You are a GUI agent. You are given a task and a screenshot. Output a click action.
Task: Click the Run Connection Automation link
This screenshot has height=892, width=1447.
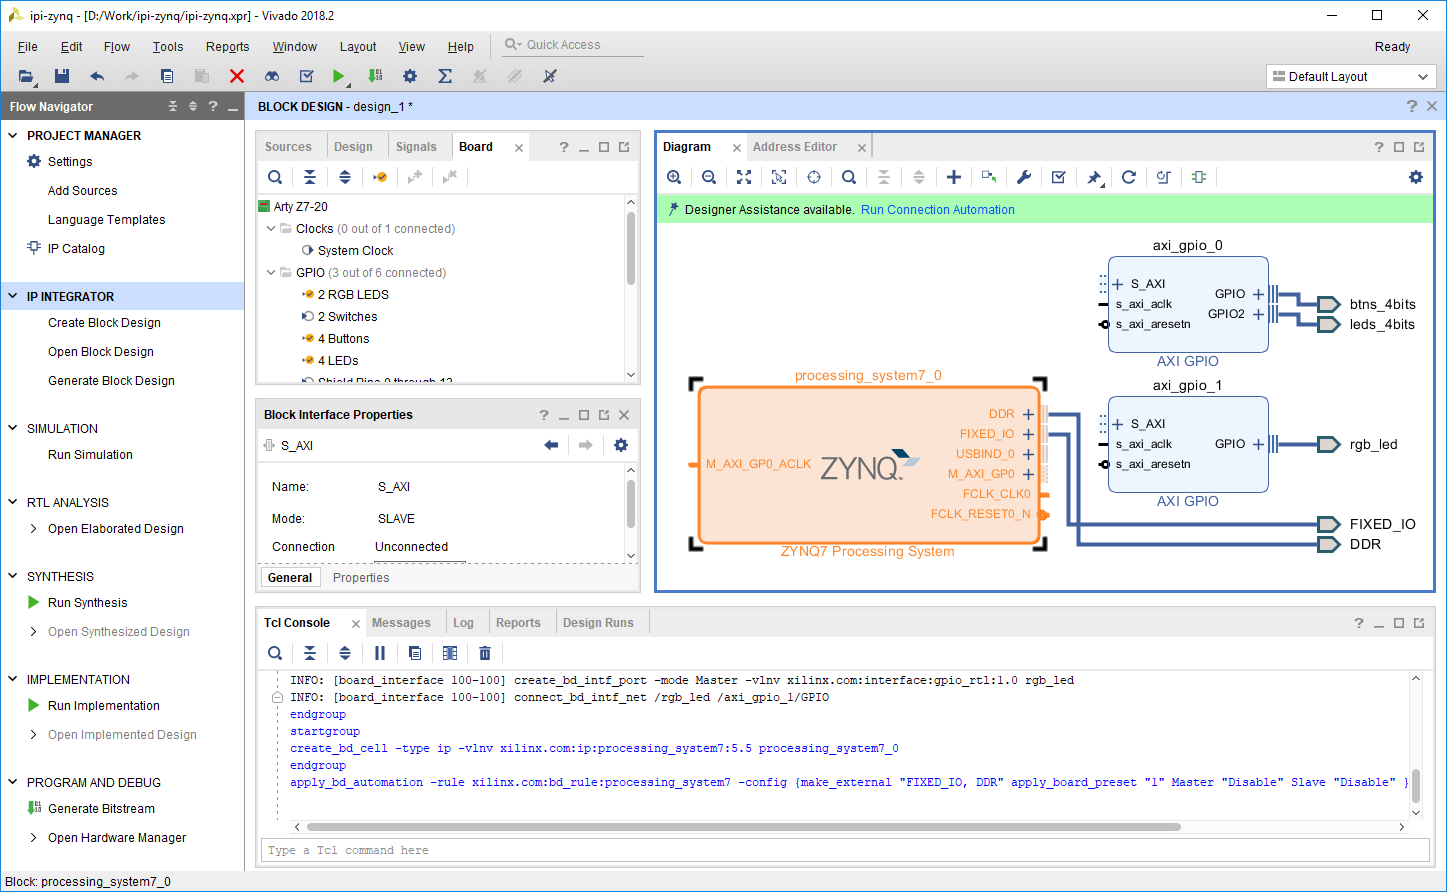point(938,210)
